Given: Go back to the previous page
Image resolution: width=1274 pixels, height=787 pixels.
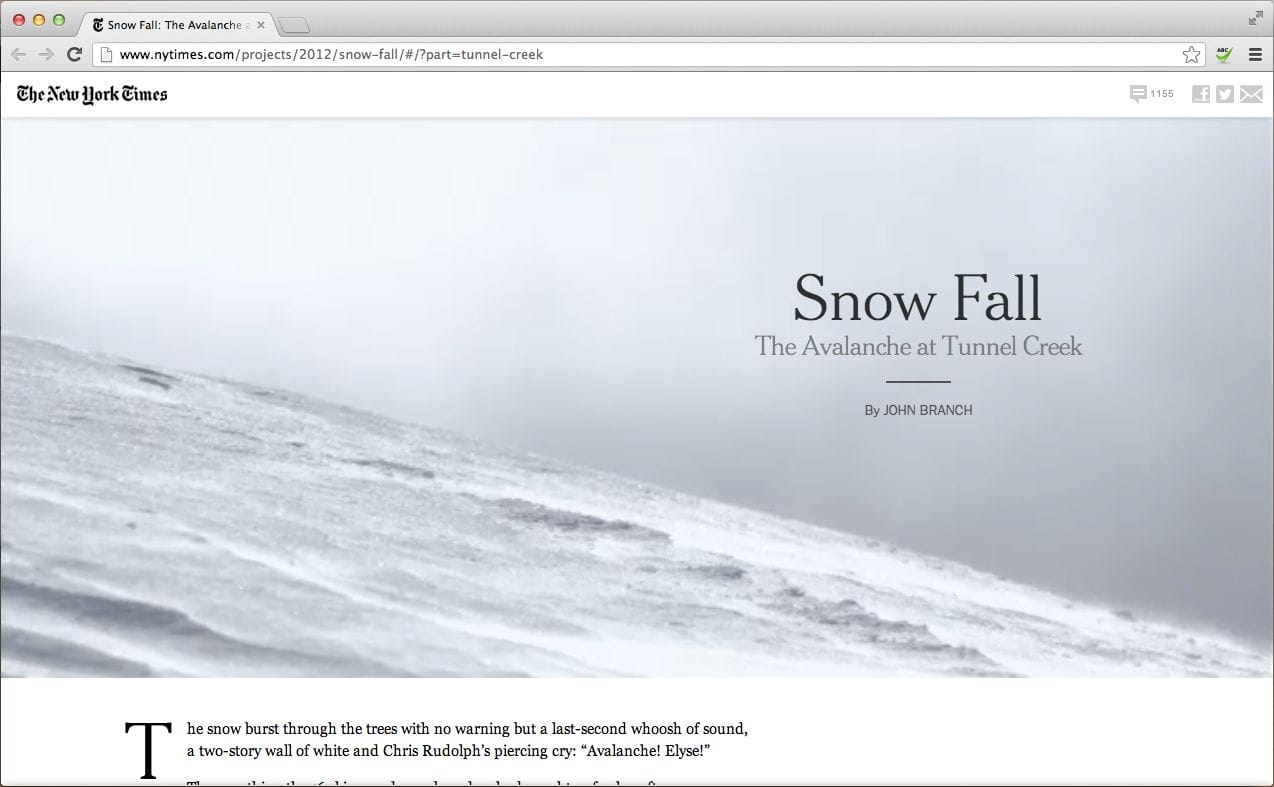Looking at the screenshot, I should point(18,55).
